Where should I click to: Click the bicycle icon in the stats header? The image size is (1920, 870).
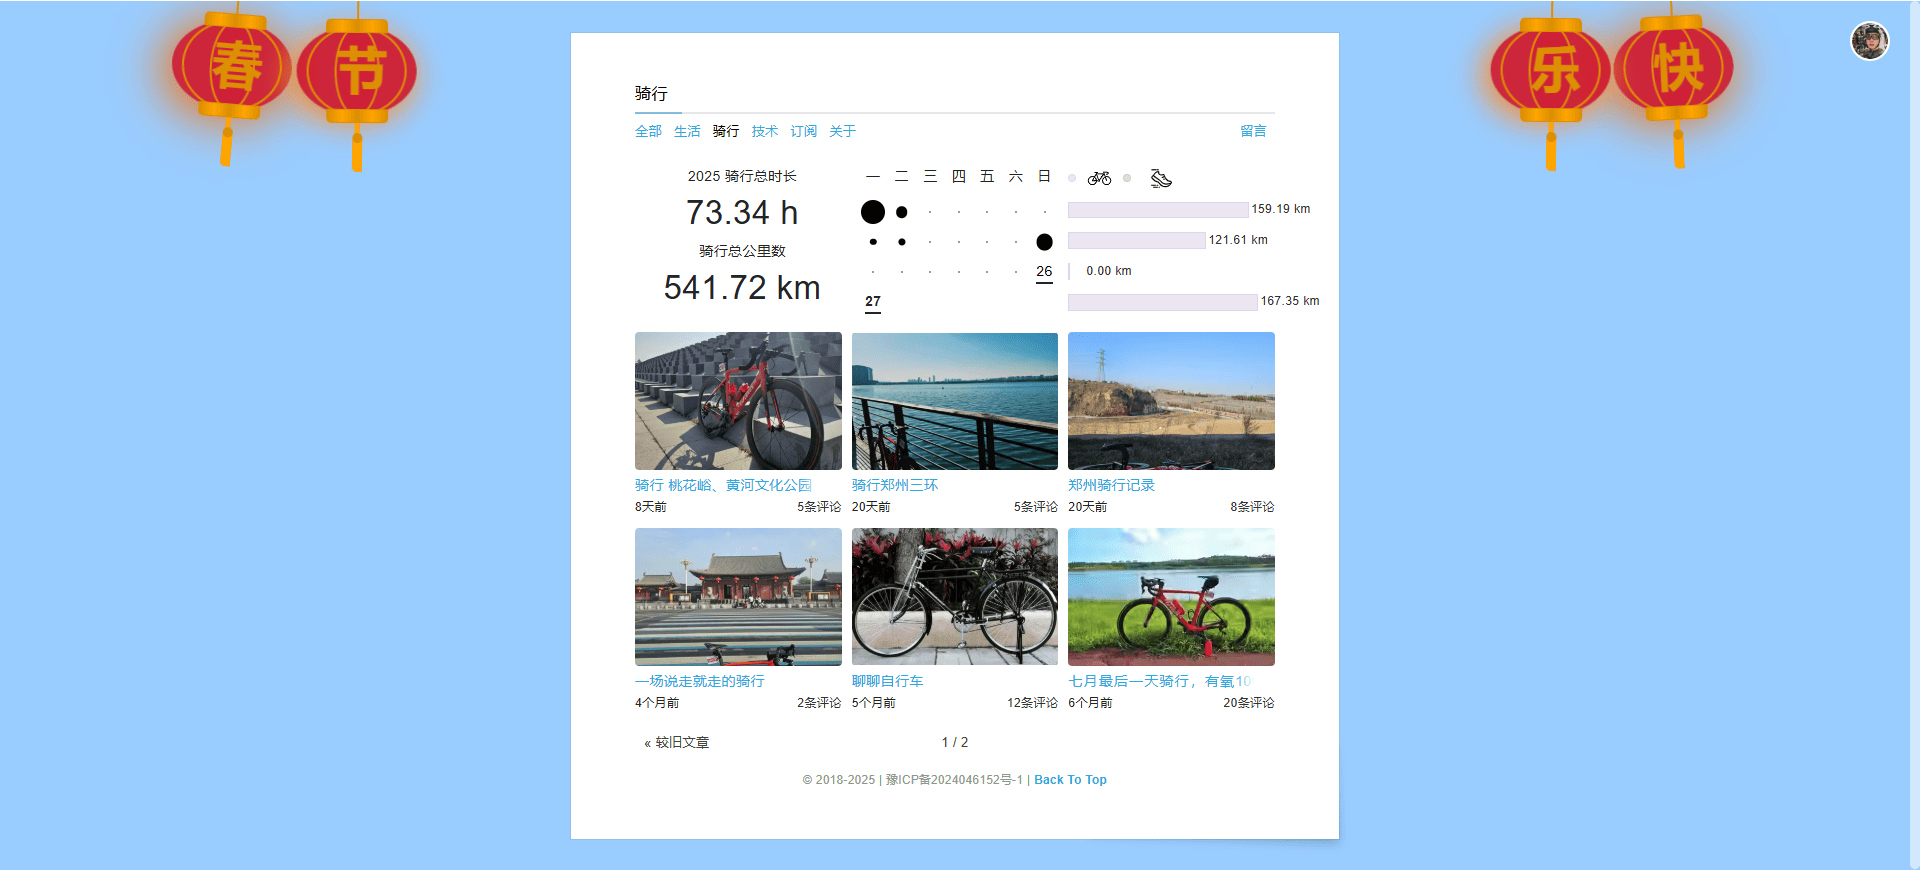click(1099, 178)
